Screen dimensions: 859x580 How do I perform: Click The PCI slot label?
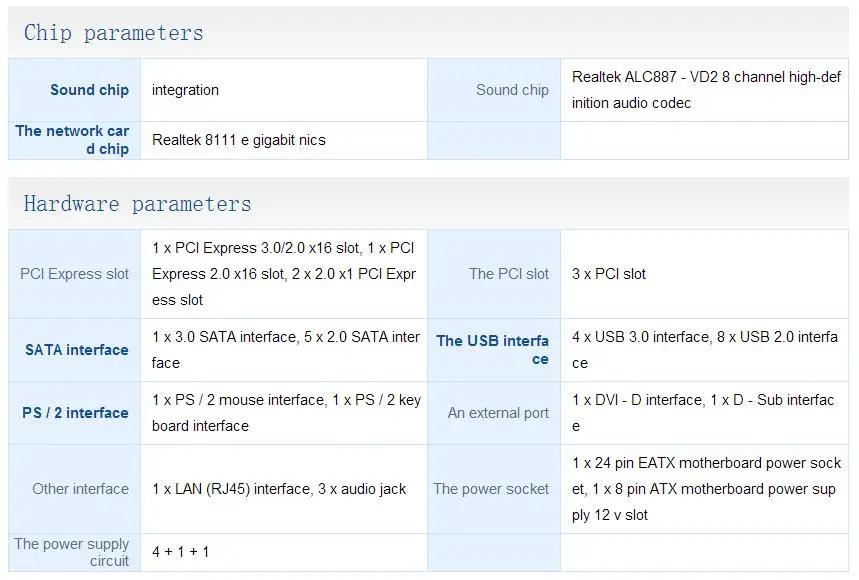[x=509, y=274]
